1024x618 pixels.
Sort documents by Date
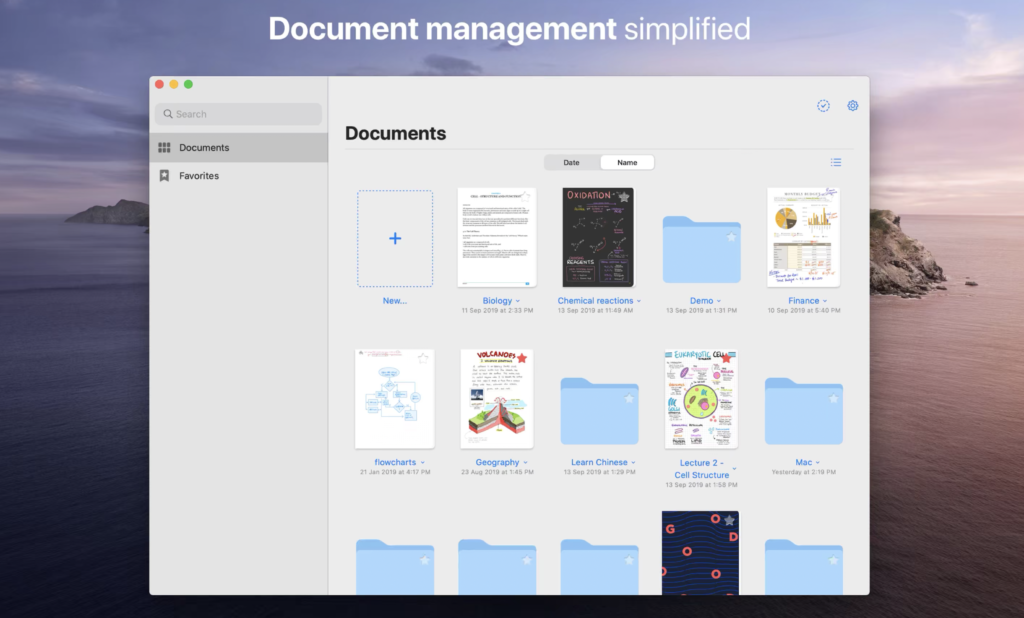pos(571,162)
